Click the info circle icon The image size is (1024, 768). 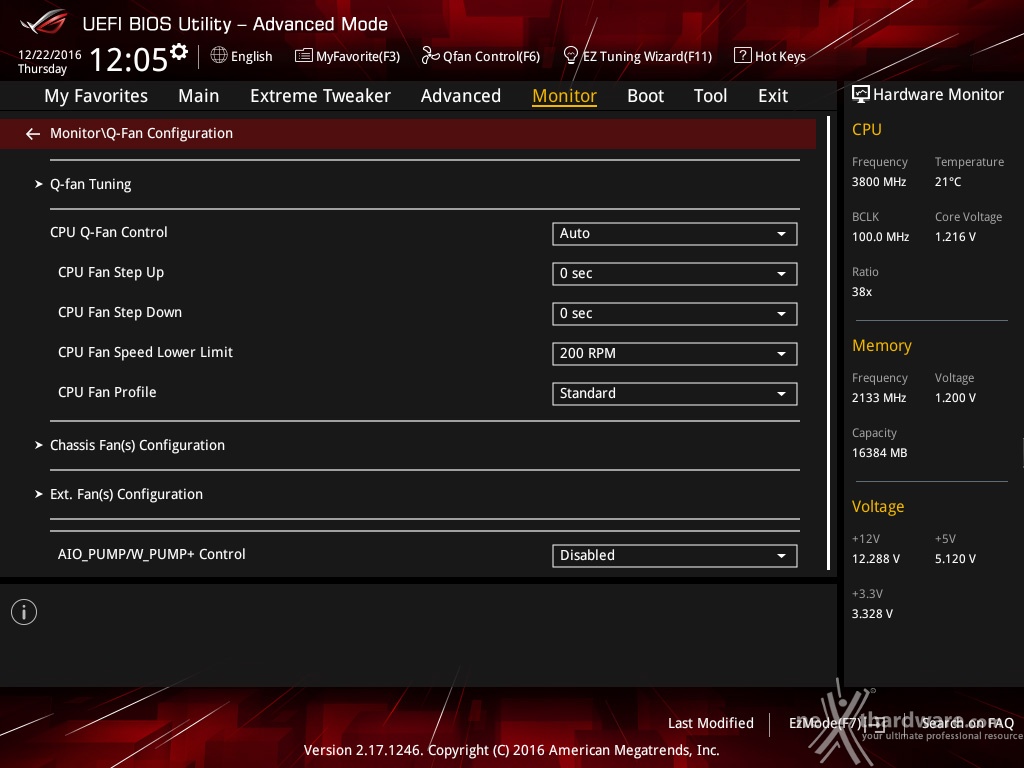click(24, 612)
